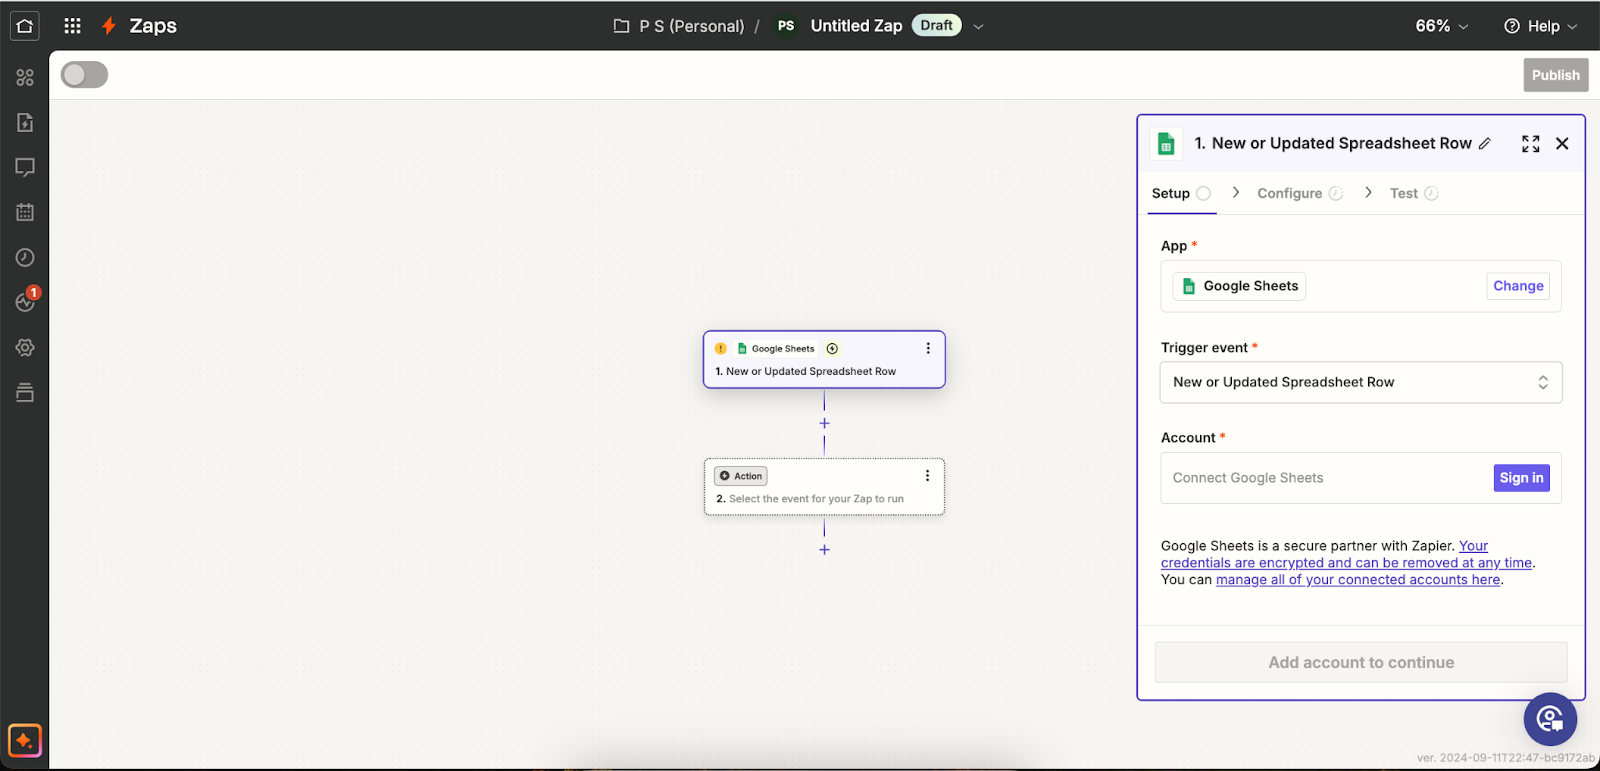
Task: Click the PS avatar badge
Action: 786,26
